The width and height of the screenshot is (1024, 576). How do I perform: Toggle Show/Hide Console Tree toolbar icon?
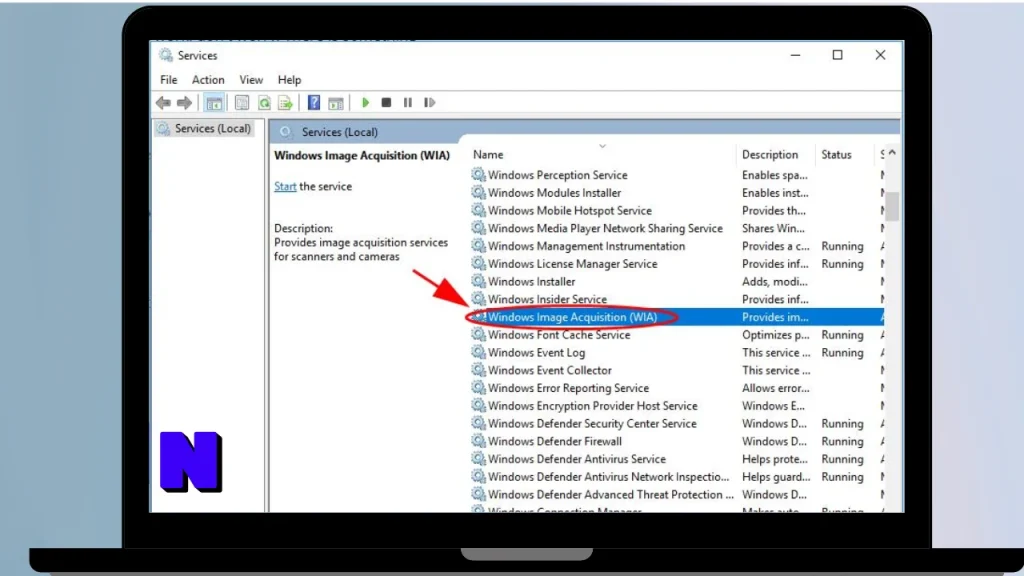pyautogui.click(x=214, y=103)
